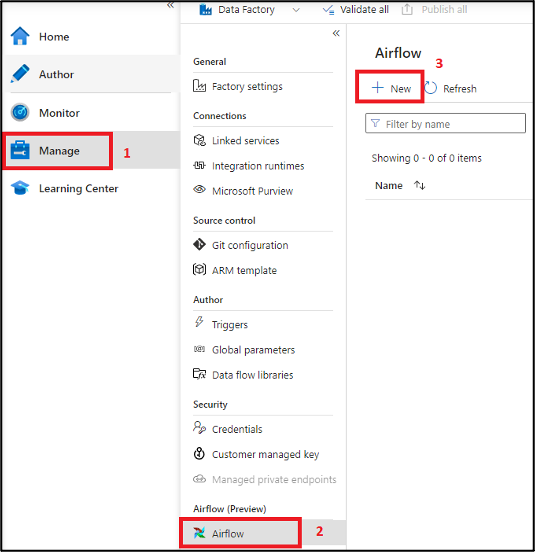Create a New Airflow environment
The height and width of the screenshot is (552, 536).
point(390,88)
